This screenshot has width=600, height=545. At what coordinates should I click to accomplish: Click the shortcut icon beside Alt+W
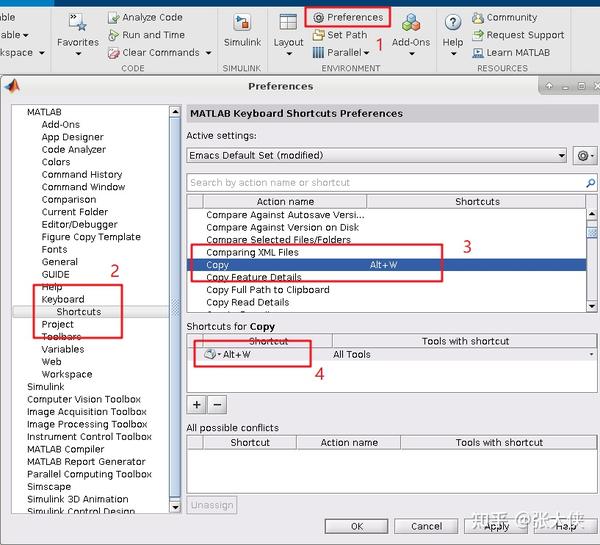tap(210, 354)
